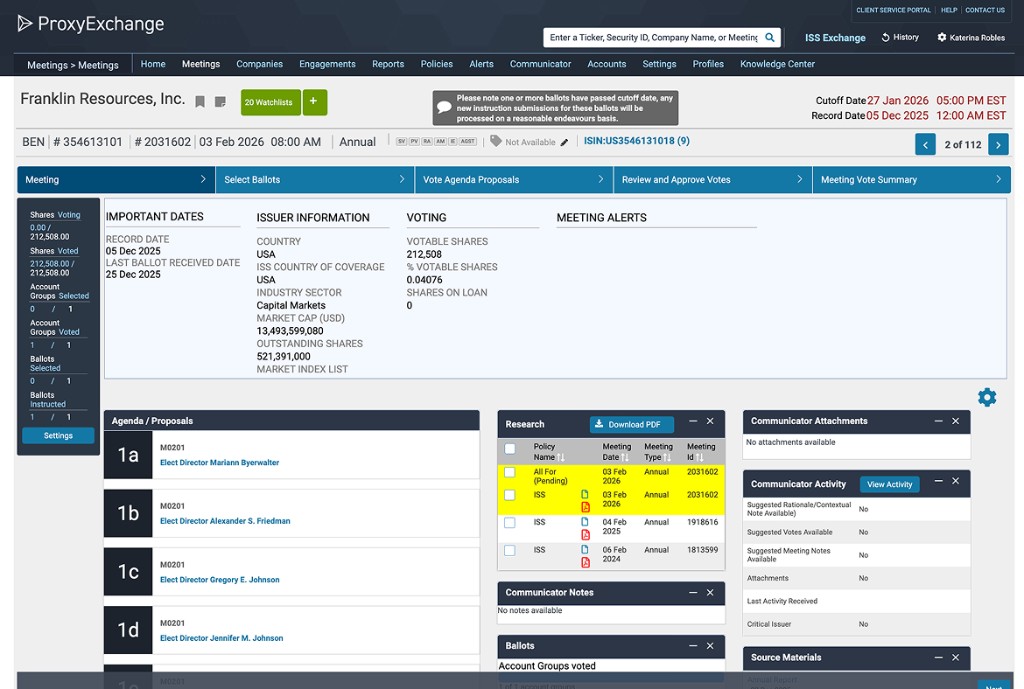Click the ticker search input field

click(x=654, y=37)
